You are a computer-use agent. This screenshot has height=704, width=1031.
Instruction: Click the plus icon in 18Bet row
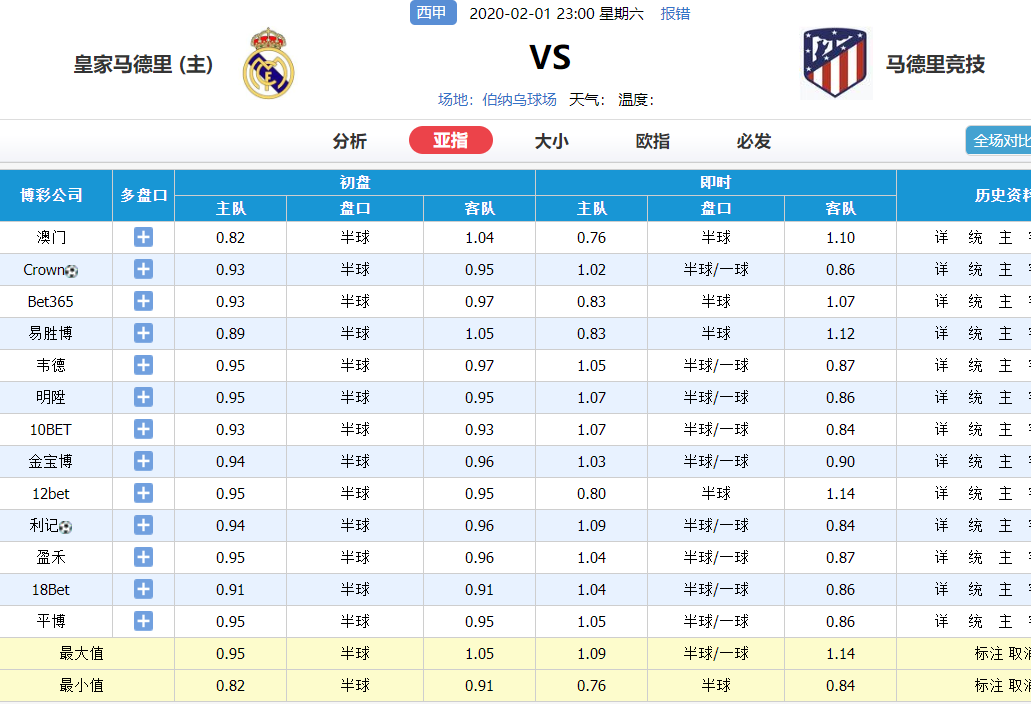pos(143,590)
